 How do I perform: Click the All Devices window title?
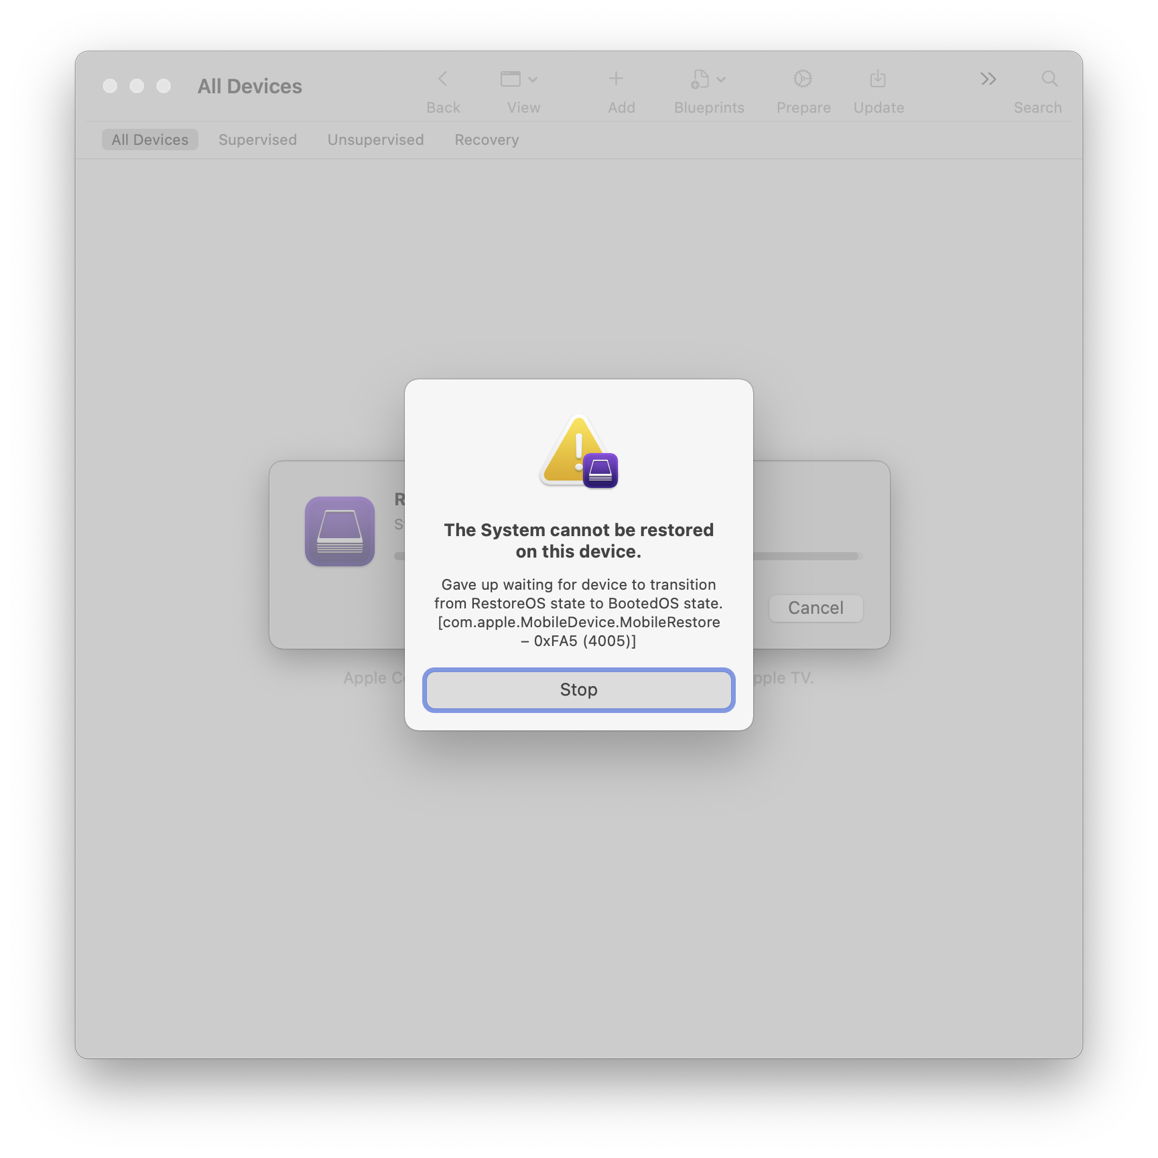[250, 86]
